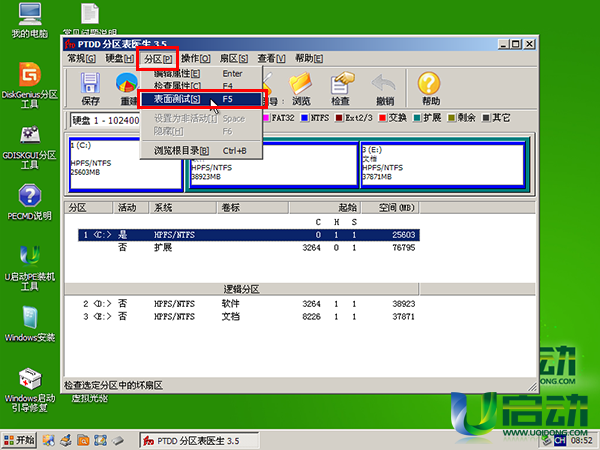Click the 分区[P] menu header

pyautogui.click(x=158, y=59)
